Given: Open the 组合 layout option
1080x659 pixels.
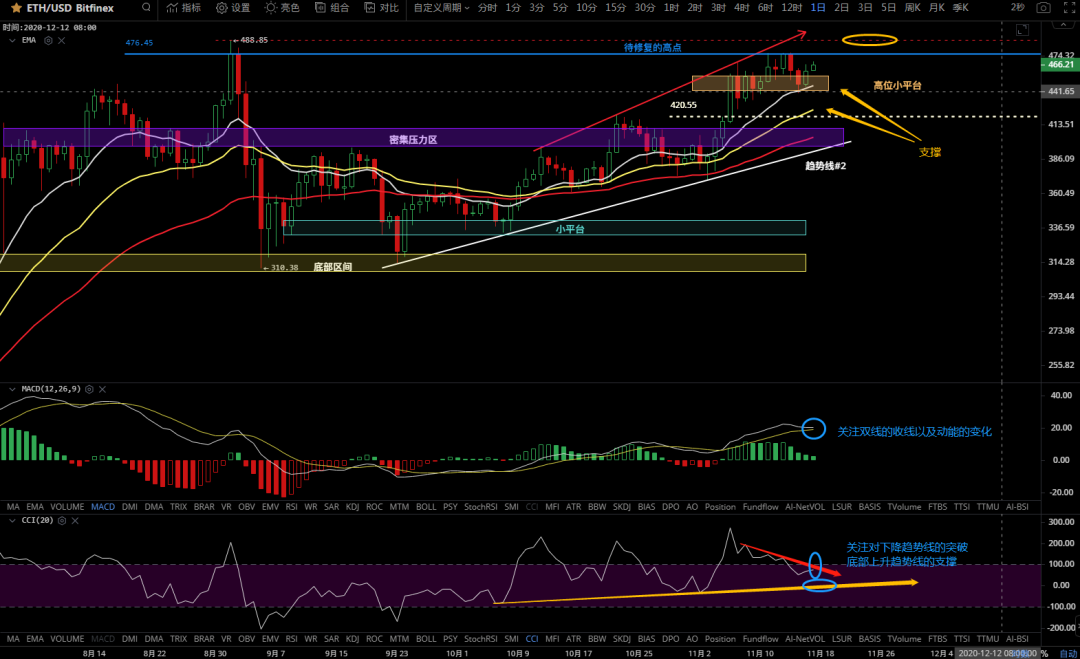Looking at the screenshot, I should (332, 8).
